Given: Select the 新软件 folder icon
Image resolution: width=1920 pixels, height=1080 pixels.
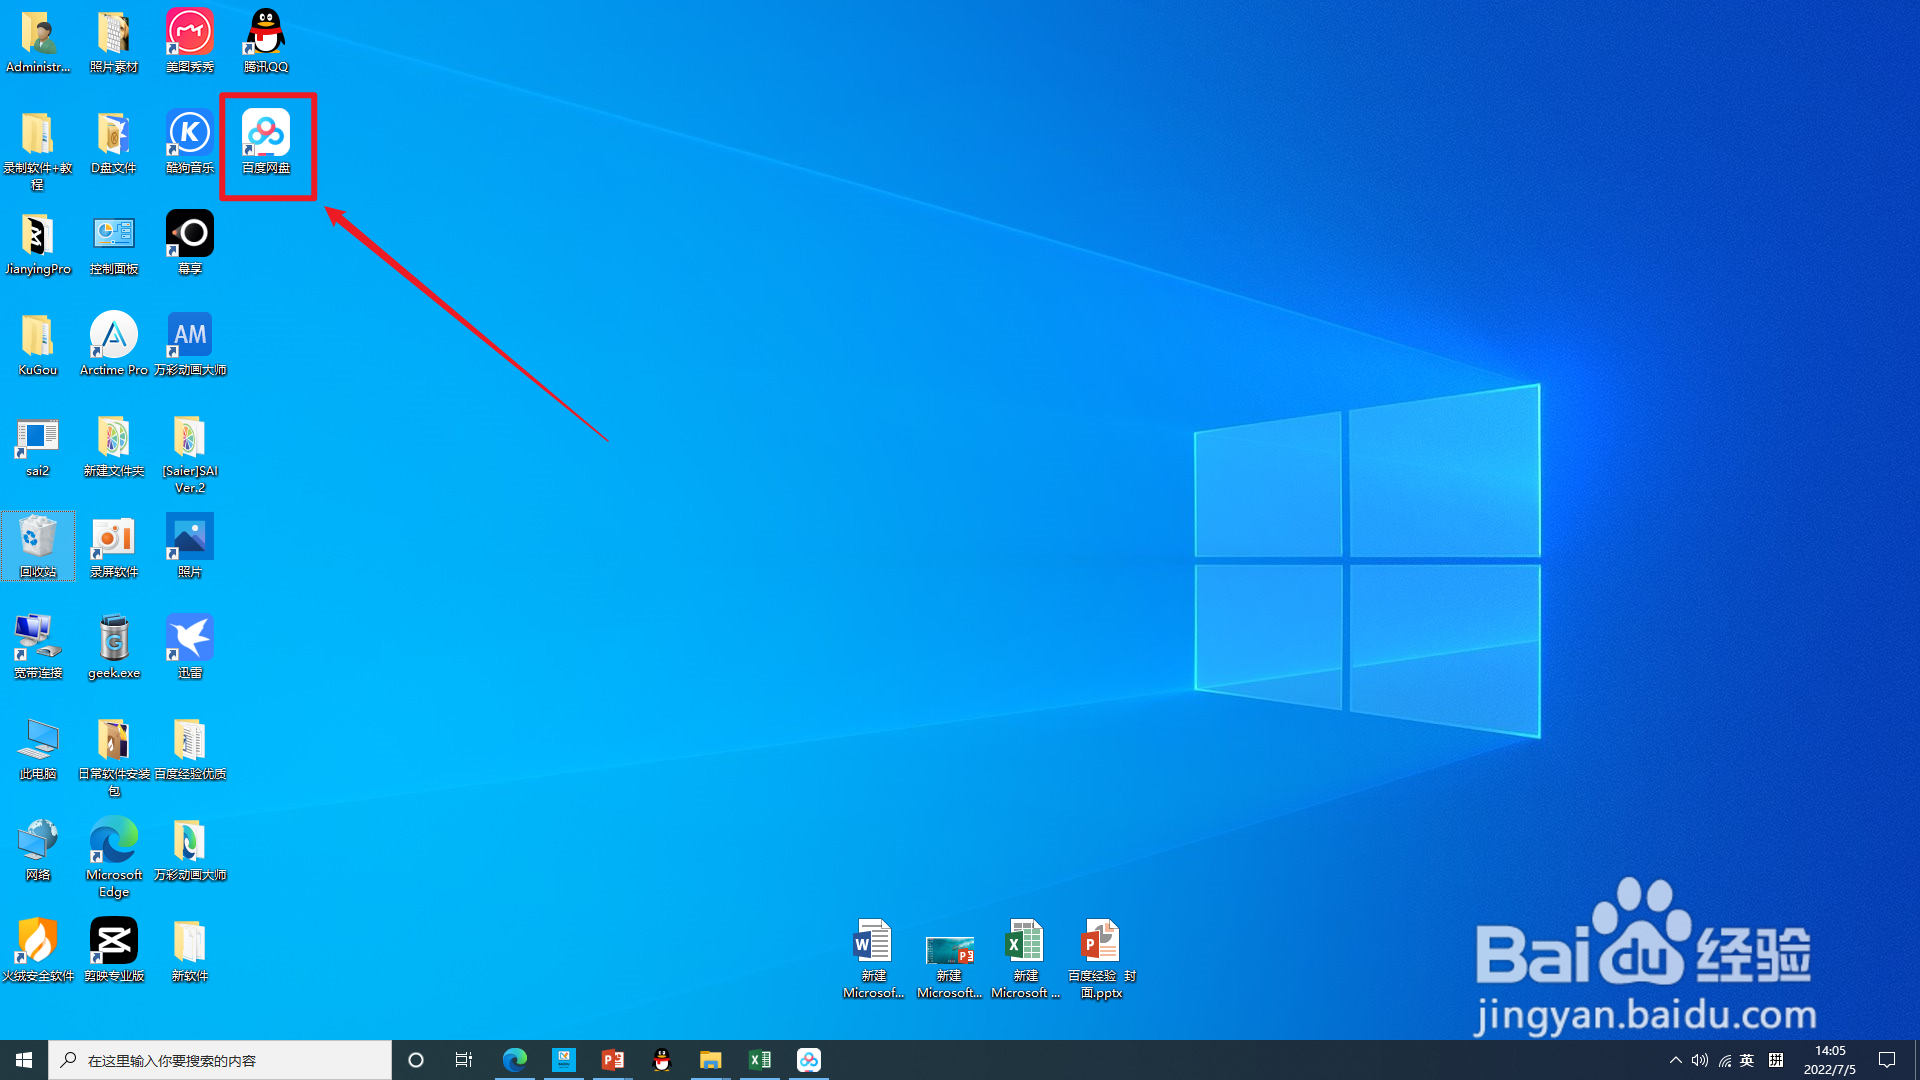Looking at the screenshot, I should click(190, 950).
